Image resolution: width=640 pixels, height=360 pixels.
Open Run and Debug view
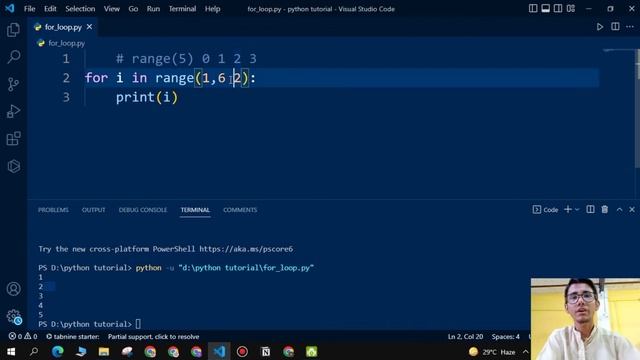point(13,111)
